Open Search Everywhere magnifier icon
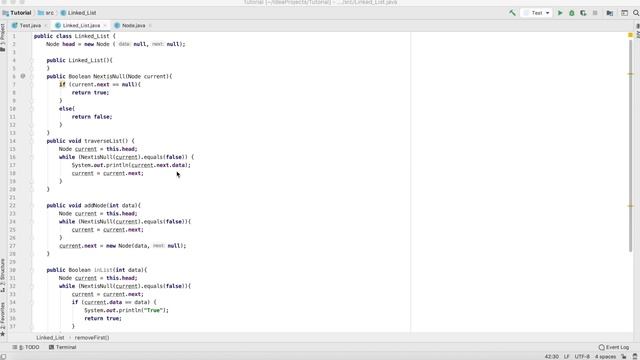640x360 pixels. pos(636,13)
